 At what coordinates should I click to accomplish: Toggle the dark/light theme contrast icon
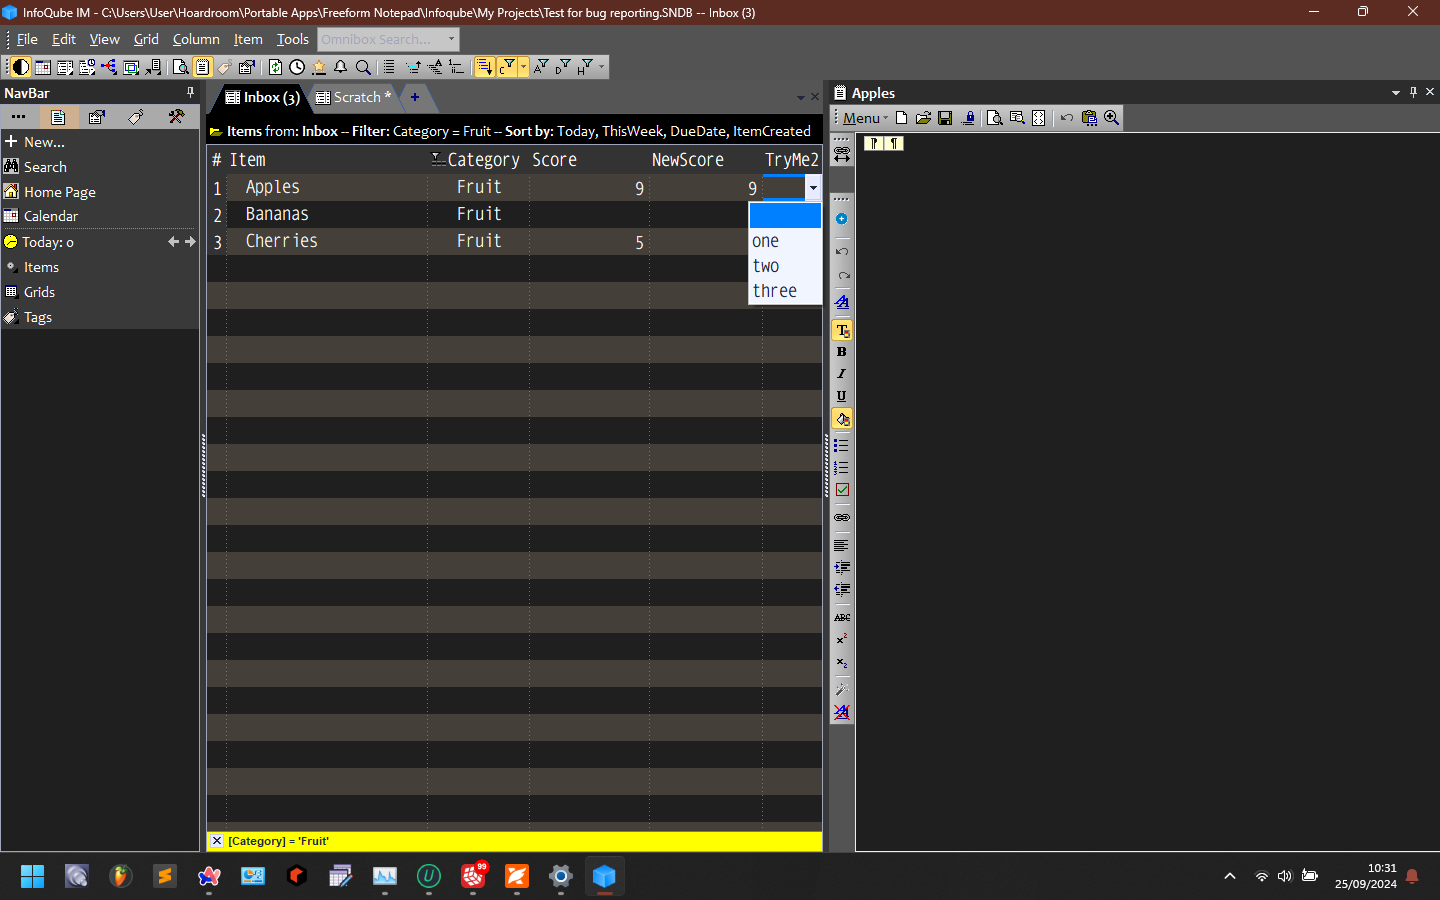coord(20,67)
